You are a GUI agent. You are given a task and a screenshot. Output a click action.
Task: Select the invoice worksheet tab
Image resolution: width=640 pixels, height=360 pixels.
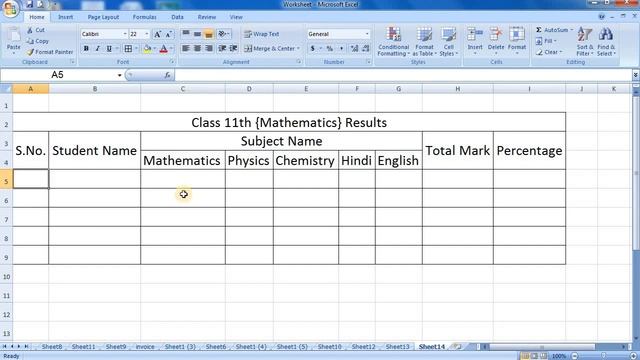[x=145, y=347]
